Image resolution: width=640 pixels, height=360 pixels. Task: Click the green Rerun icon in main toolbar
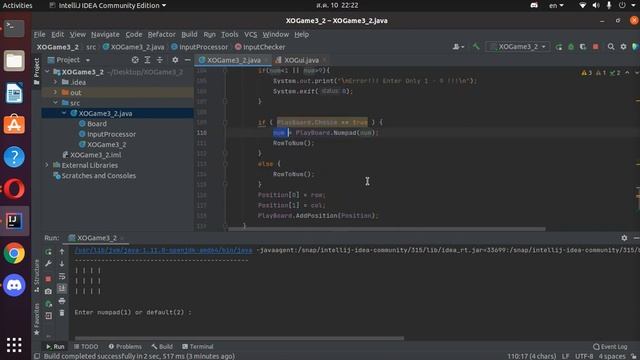[x=559, y=47]
